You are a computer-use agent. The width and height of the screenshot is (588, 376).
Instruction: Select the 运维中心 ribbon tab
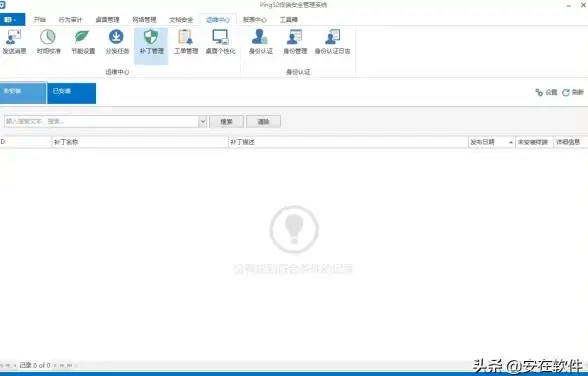218,19
